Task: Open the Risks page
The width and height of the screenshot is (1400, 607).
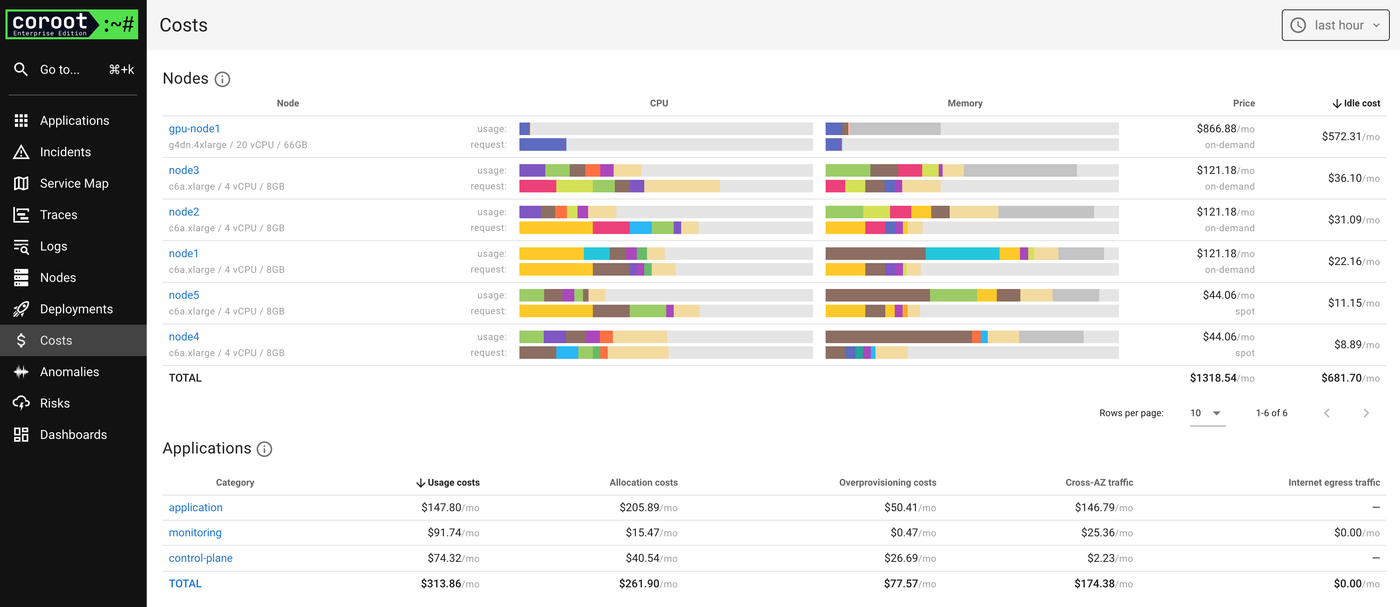Action: (x=55, y=402)
